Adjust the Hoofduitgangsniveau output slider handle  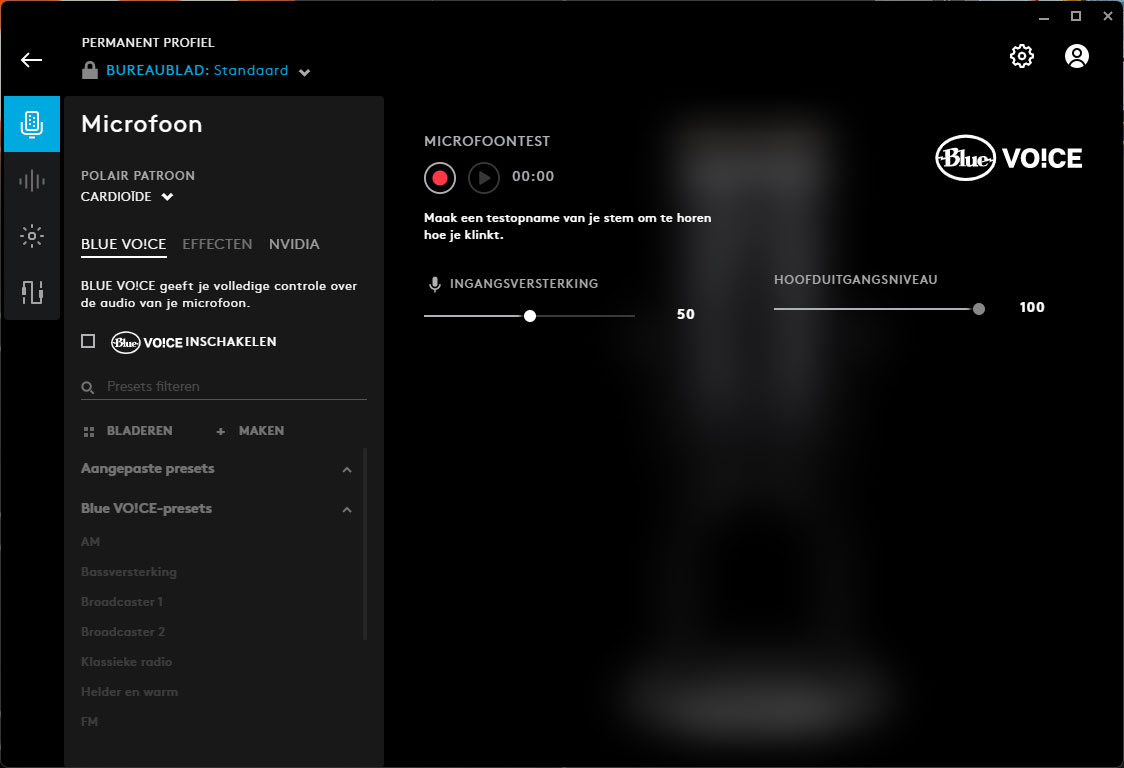pyautogui.click(x=979, y=309)
